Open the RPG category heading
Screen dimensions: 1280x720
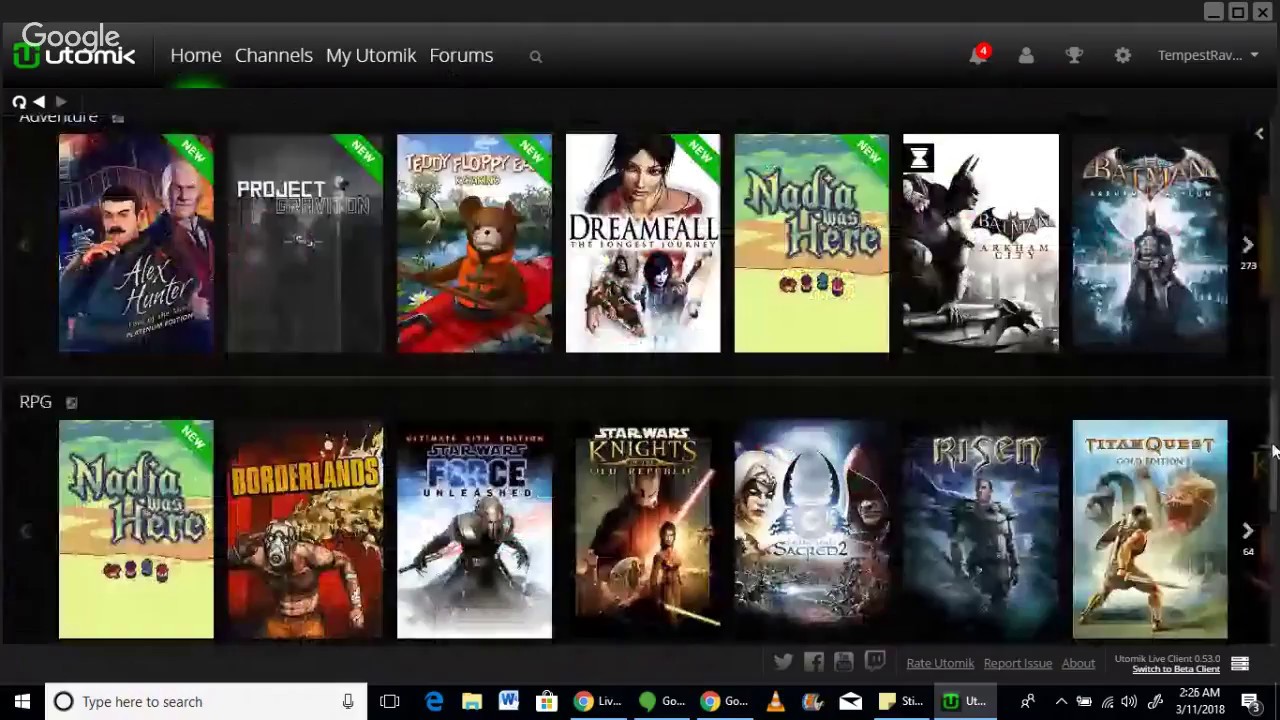35,402
